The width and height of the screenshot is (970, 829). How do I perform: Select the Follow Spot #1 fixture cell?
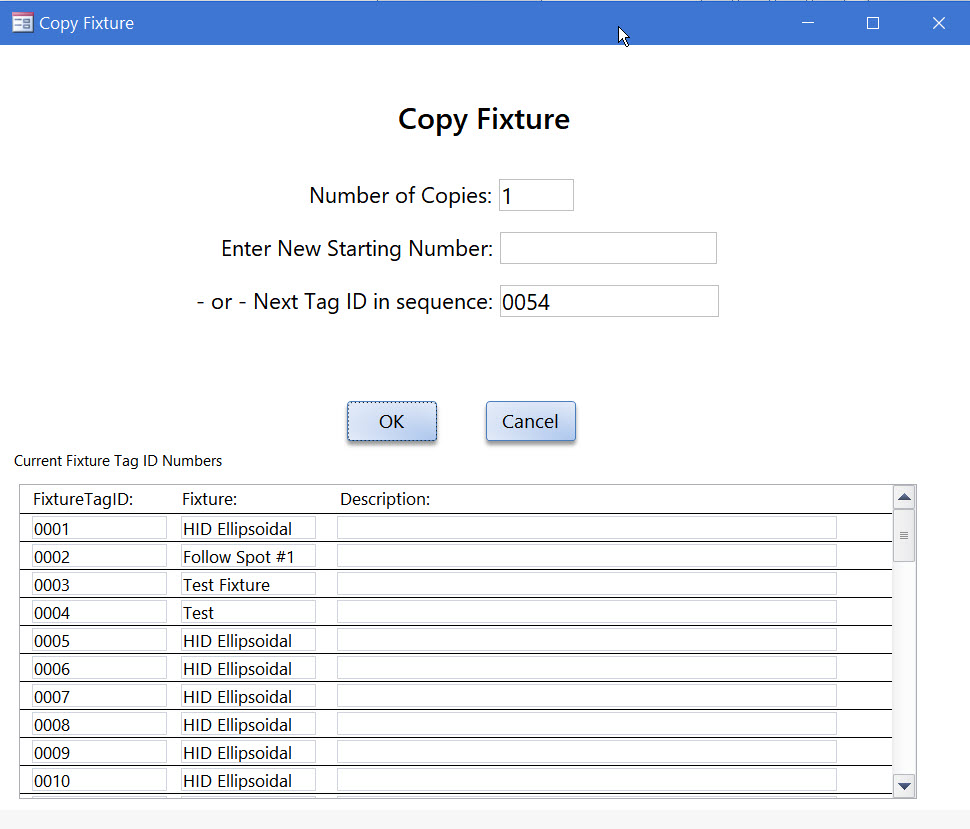pyautogui.click(x=248, y=556)
